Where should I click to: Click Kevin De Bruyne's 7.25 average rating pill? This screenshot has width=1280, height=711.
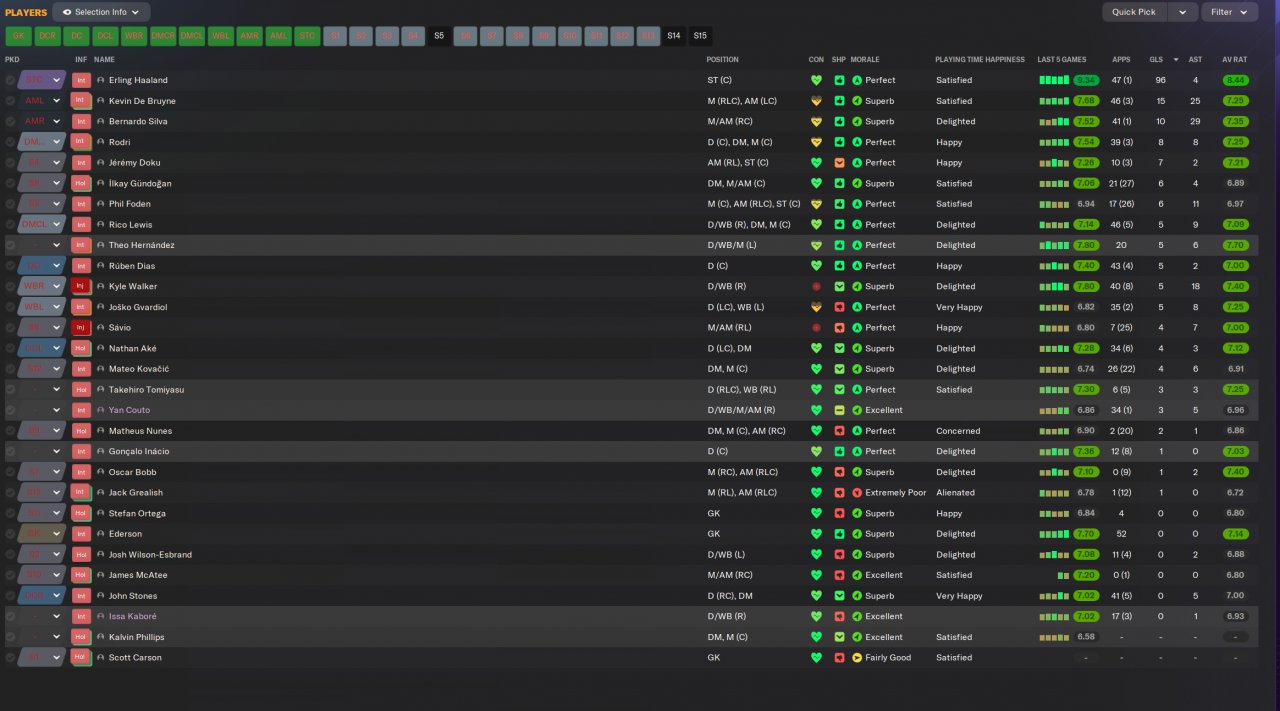(x=1235, y=101)
